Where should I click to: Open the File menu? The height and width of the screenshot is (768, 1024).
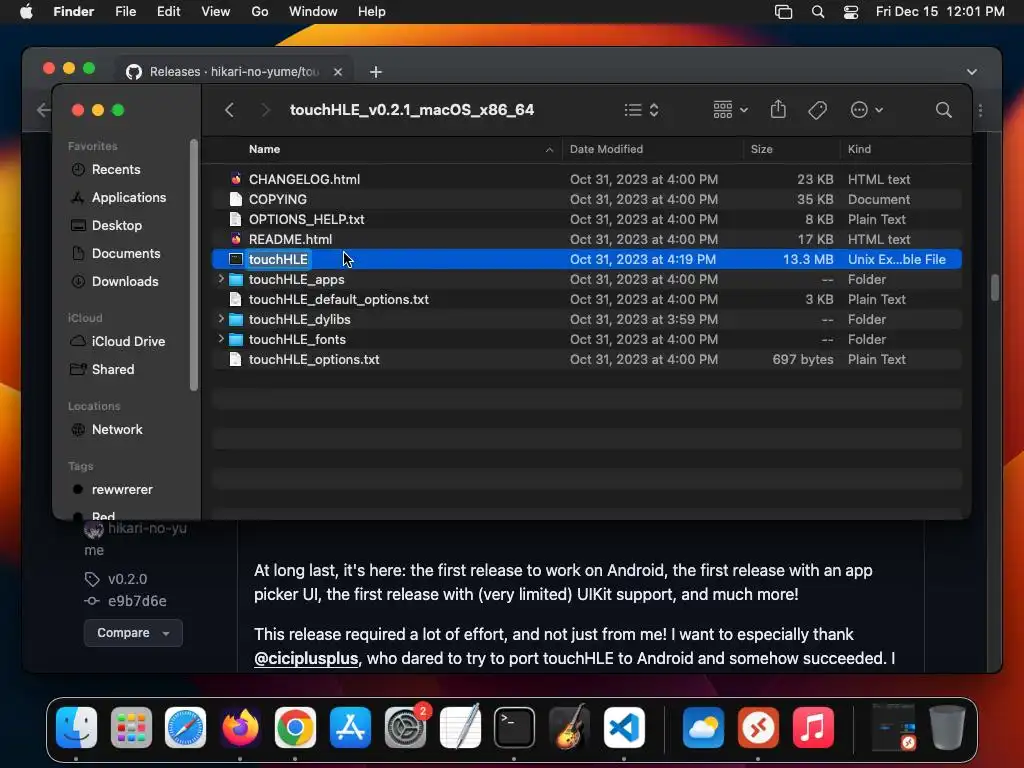point(125,12)
